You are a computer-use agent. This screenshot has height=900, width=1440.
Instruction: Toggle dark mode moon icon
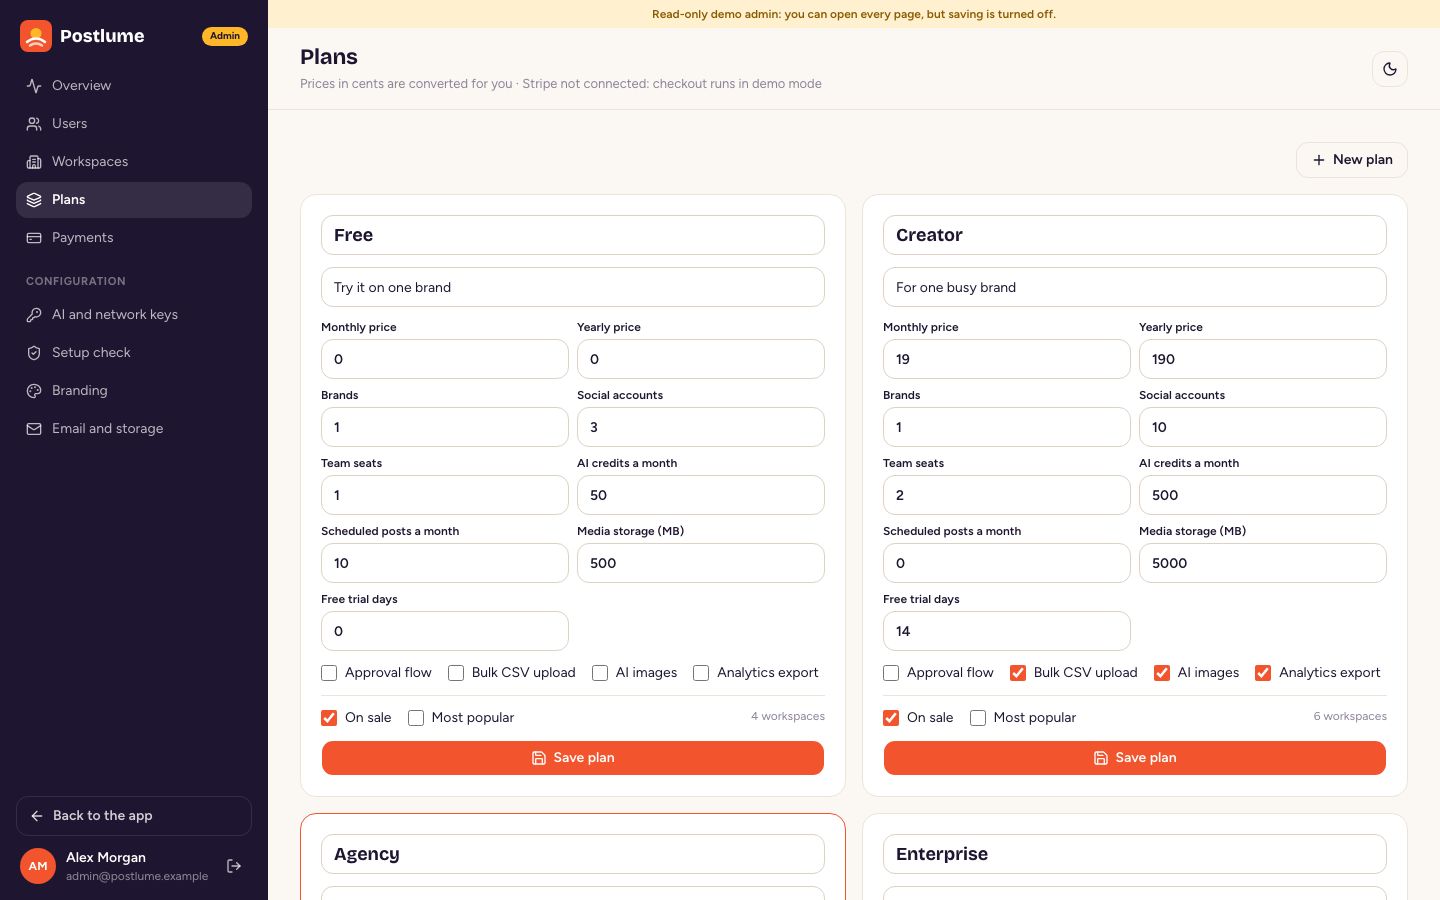click(1390, 69)
